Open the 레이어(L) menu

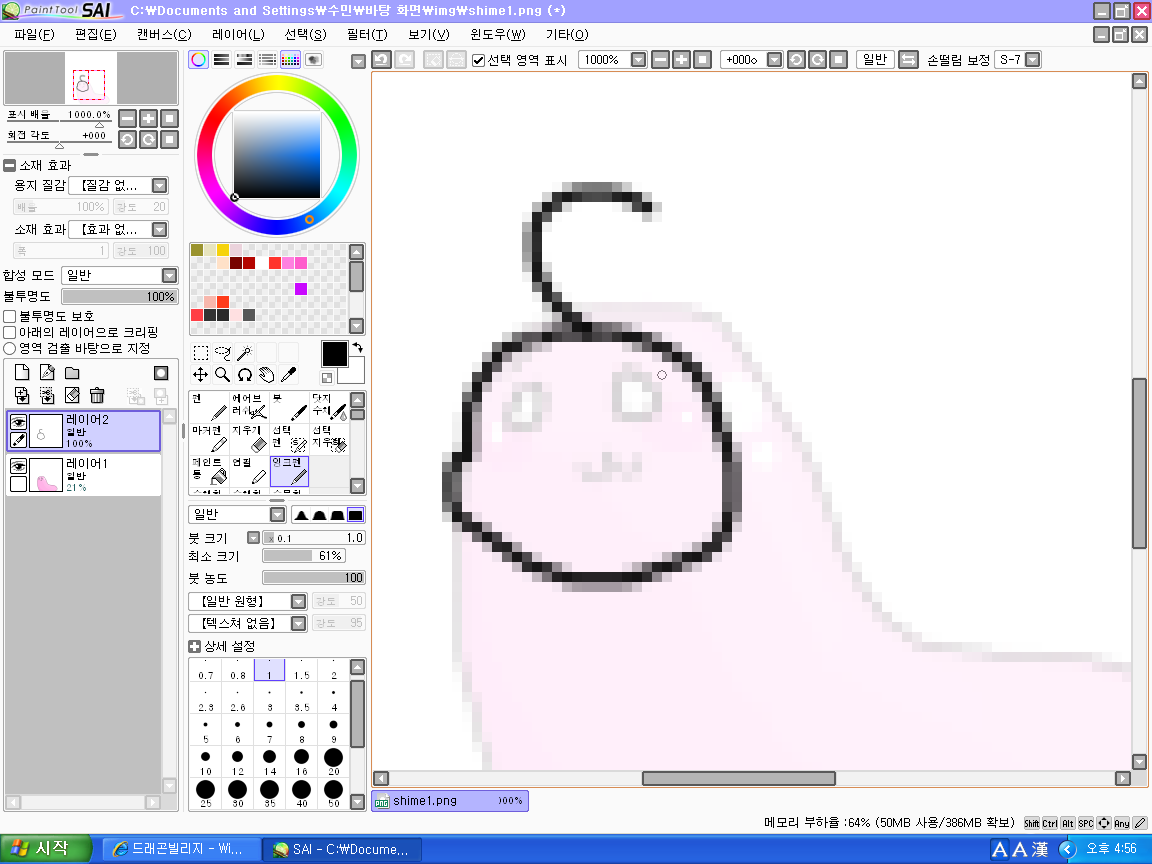(238, 35)
